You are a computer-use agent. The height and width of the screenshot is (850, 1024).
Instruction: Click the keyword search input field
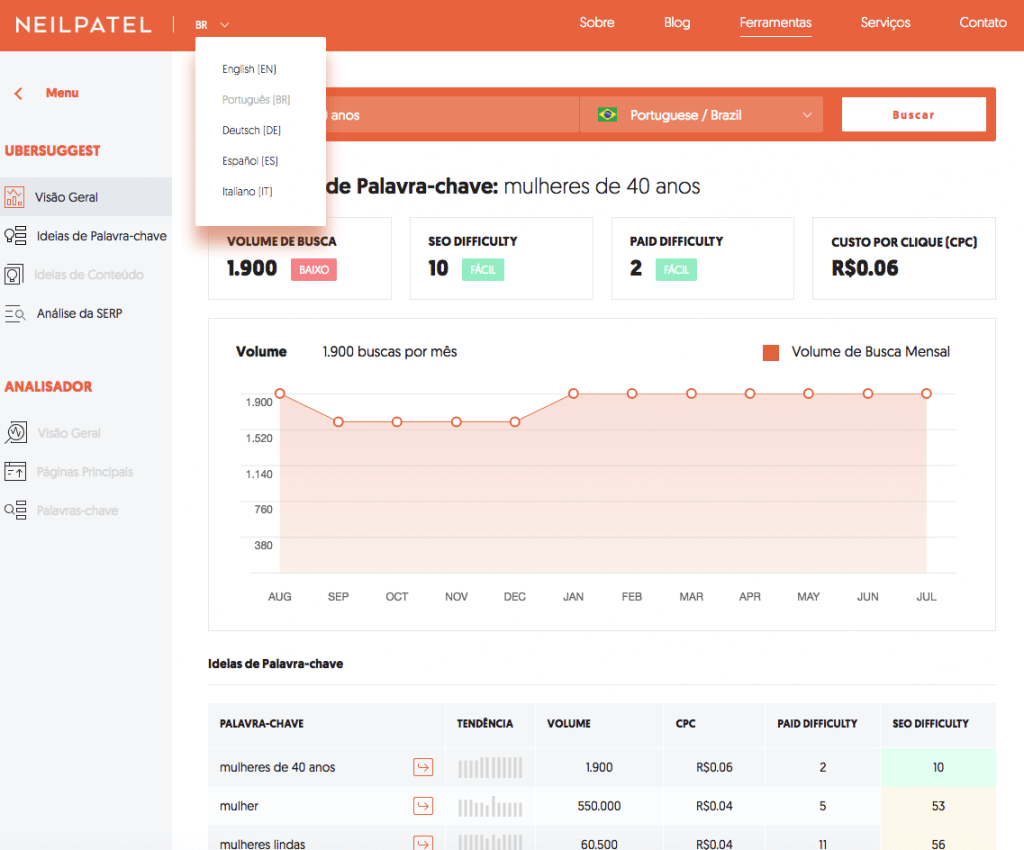pyautogui.click(x=452, y=115)
